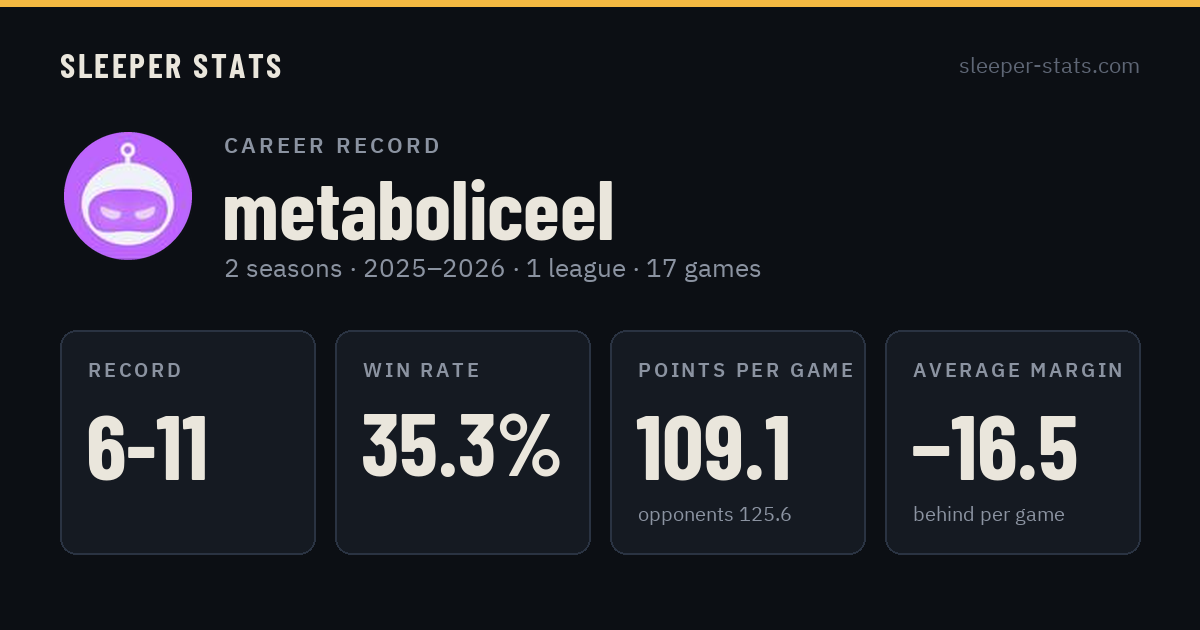This screenshot has width=1200, height=630.
Task: Click the 6-11 record value
Action: pos(148,449)
